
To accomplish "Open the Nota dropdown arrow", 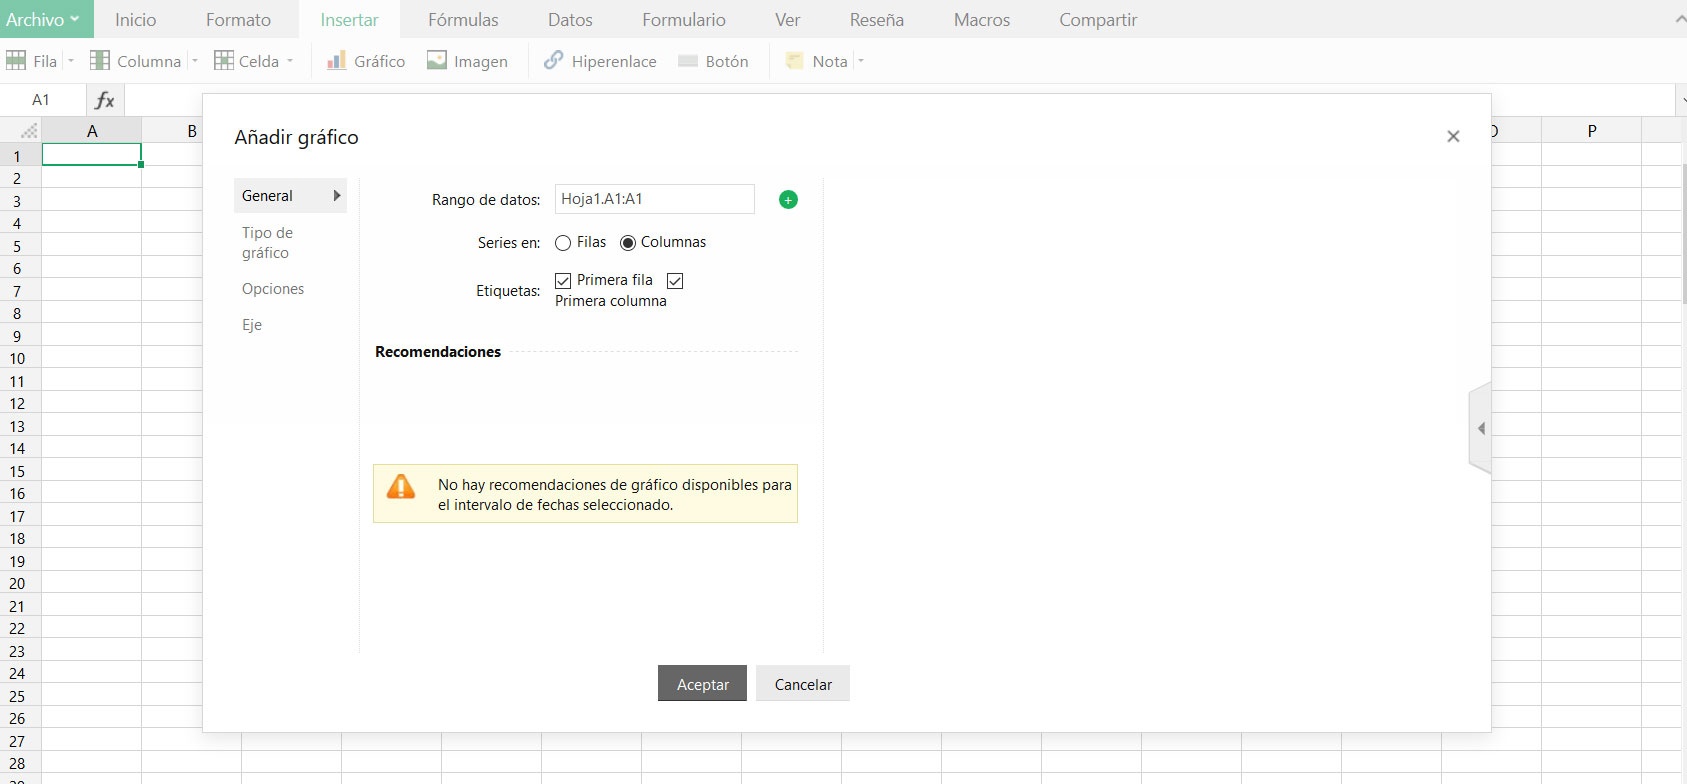I will [x=861, y=61].
